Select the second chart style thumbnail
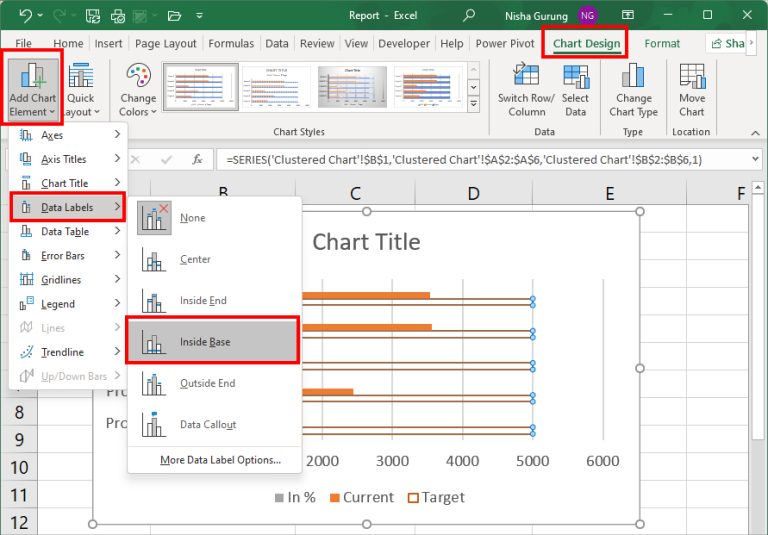Image resolution: width=768 pixels, height=535 pixels. click(x=277, y=87)
